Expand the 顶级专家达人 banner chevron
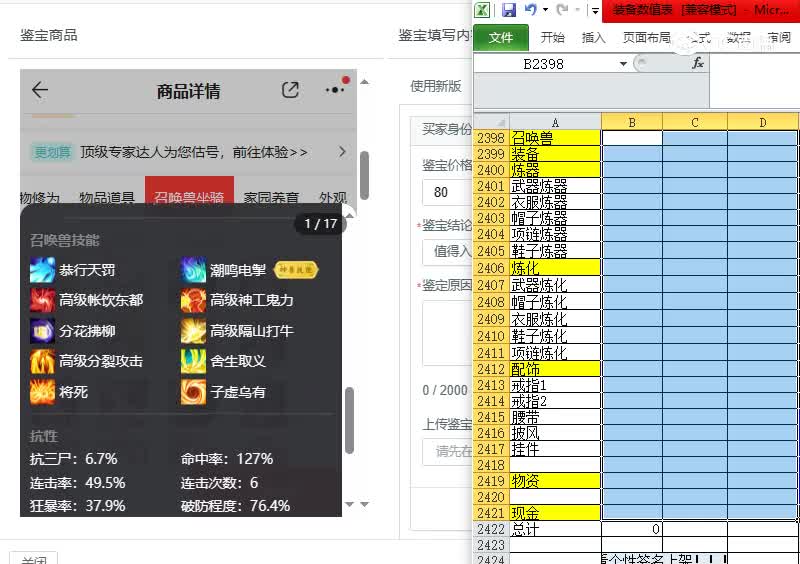The image size is (800, 564). point(342,152)
